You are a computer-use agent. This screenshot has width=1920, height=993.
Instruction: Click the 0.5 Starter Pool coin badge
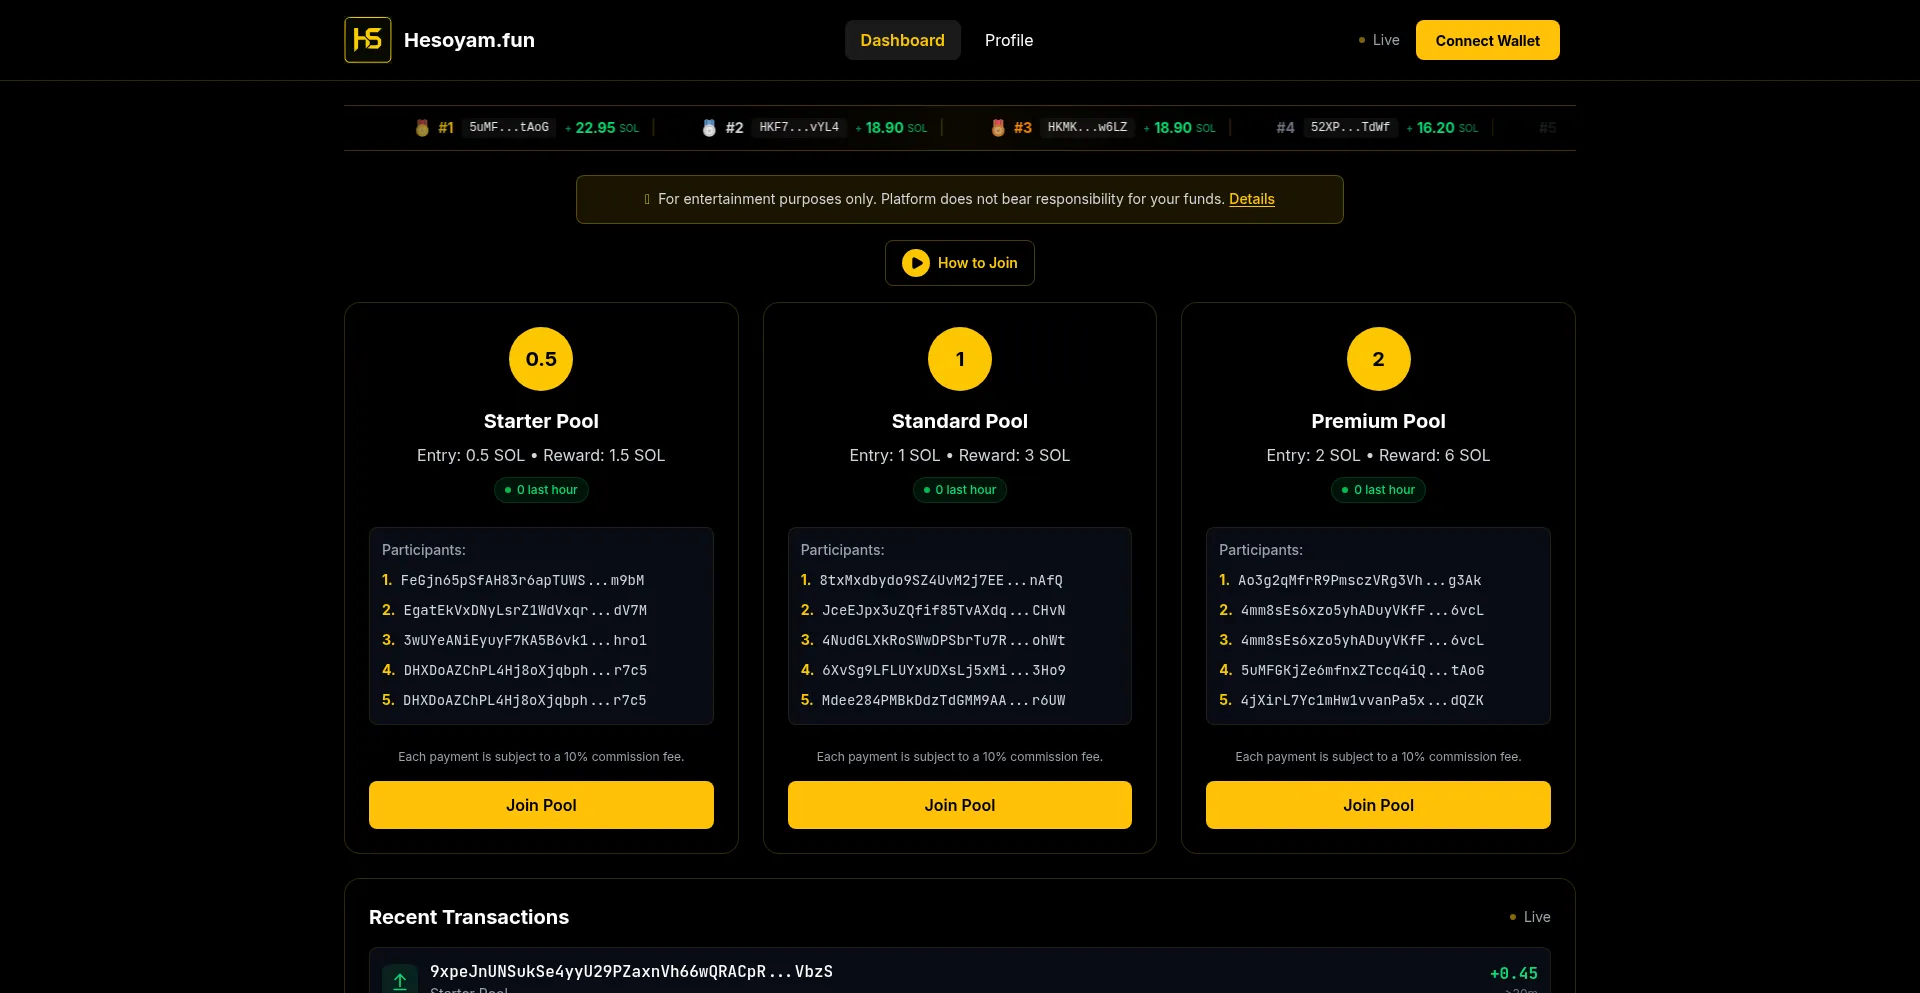tap(541, 359)
